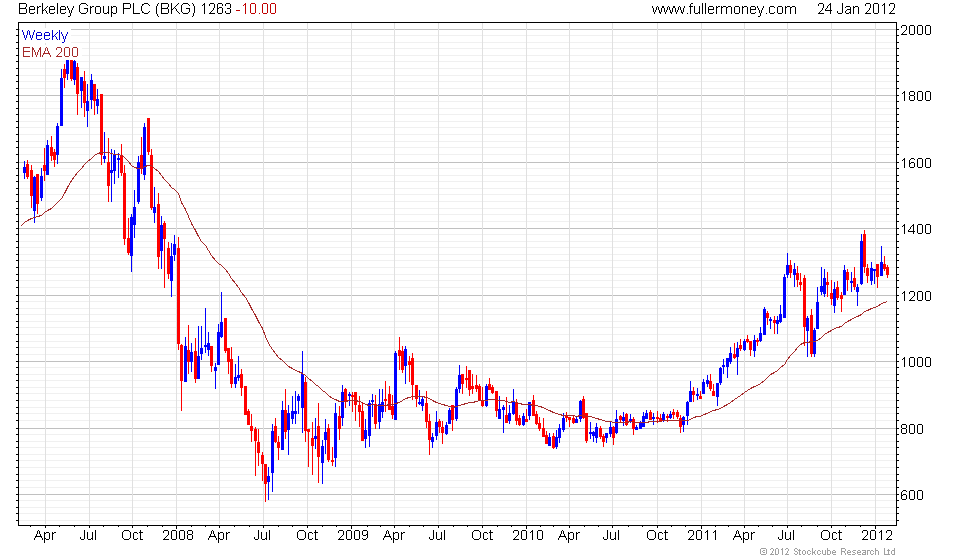
Task: Open the www.fullermoney.com link text
Action: (724, 9)
